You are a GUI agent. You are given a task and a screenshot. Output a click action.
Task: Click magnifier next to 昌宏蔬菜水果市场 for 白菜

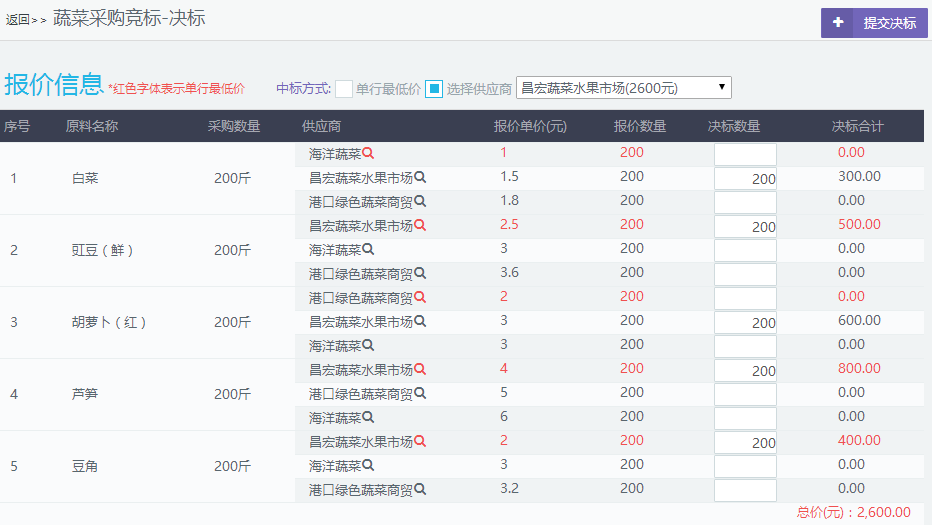[420, 178]
